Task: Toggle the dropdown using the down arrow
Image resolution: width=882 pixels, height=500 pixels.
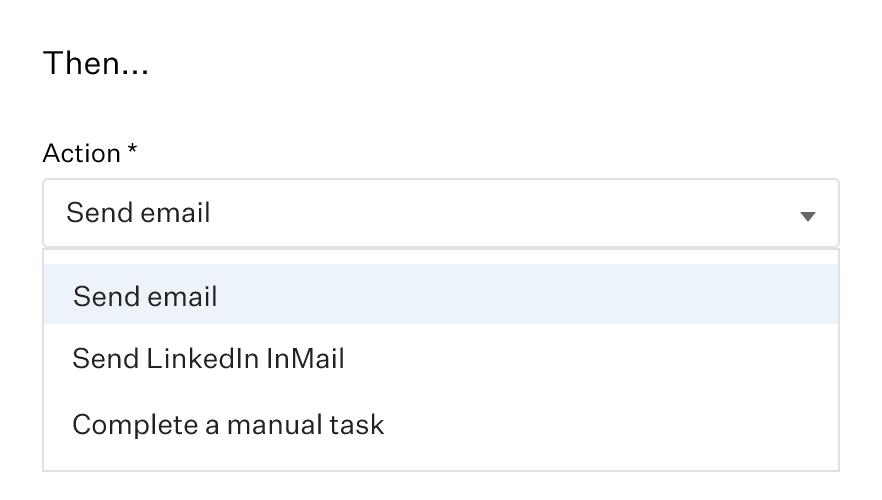Action: pyautogui.click(x=808, y=216)
